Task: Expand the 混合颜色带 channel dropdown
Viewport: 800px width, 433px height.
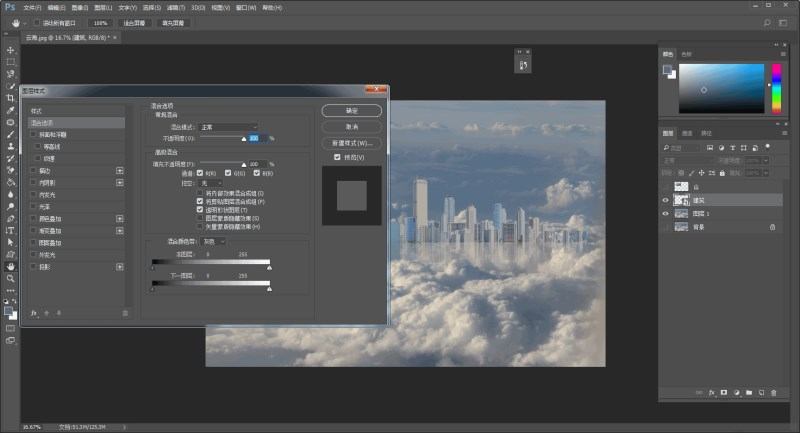Action: click(x=213, y=241)
